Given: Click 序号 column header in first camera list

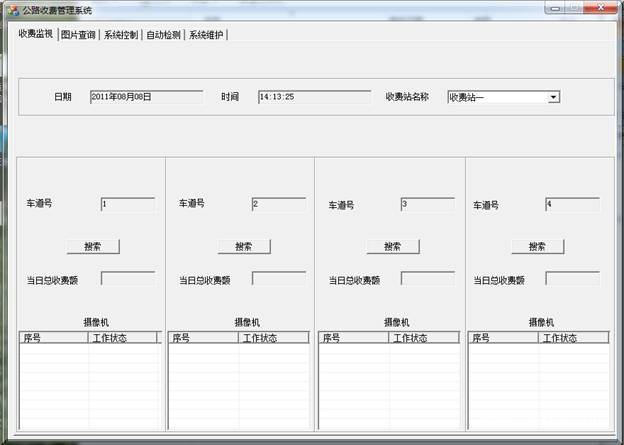Looking at the screenshot, I should click(x=54, y=338).
